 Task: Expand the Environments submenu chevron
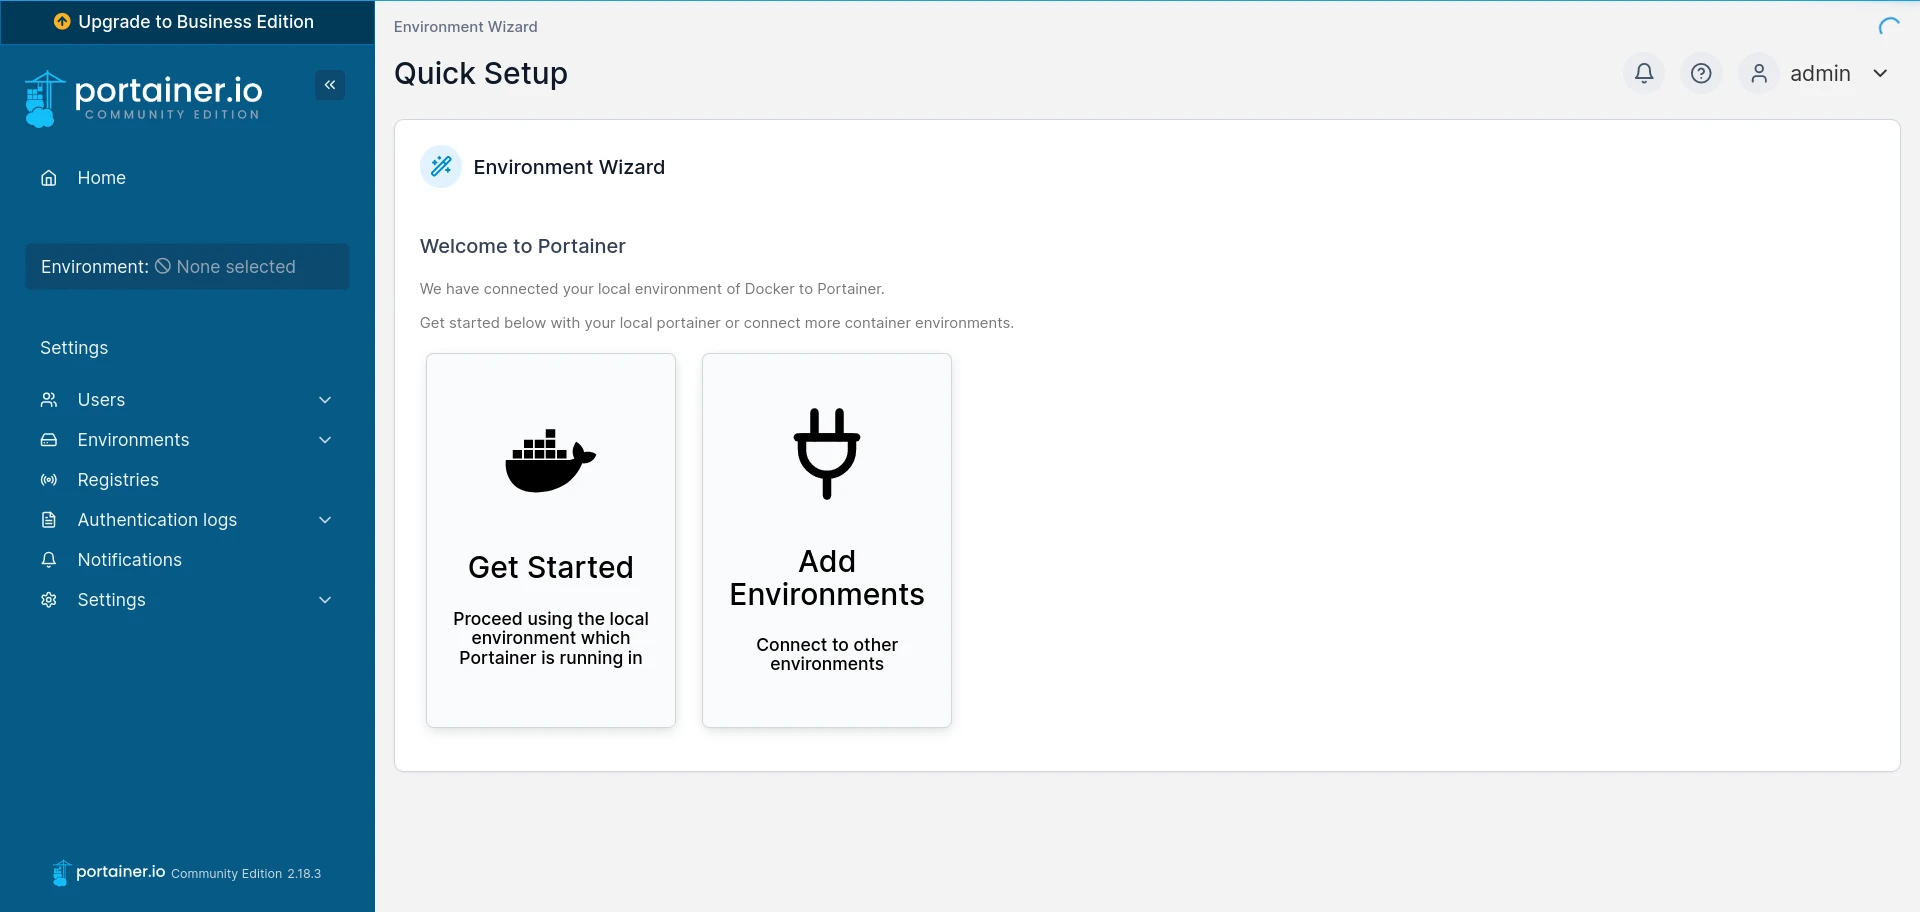tap(325, 440)
